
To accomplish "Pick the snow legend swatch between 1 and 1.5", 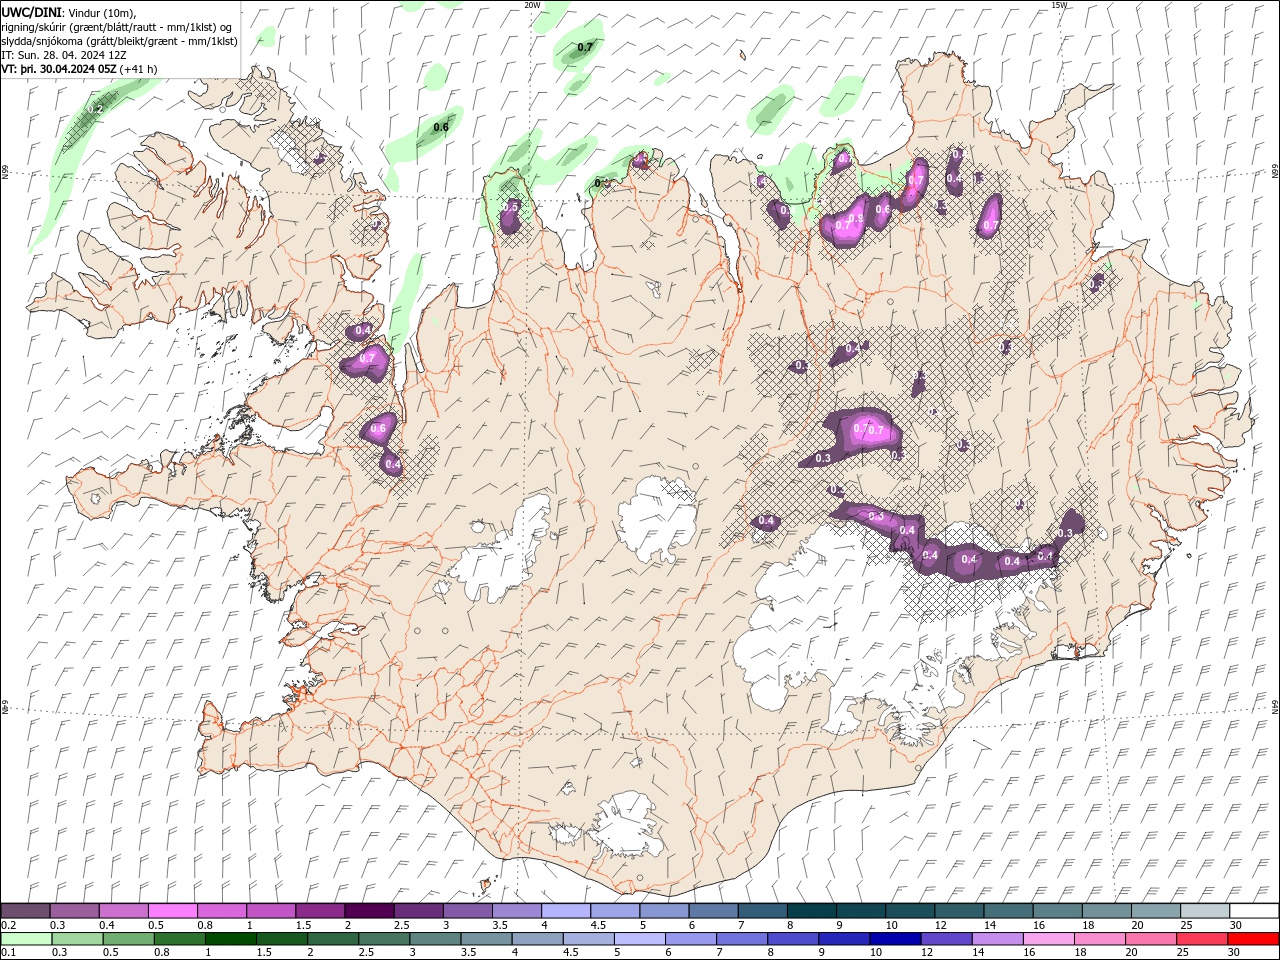I will click(271, 911).
